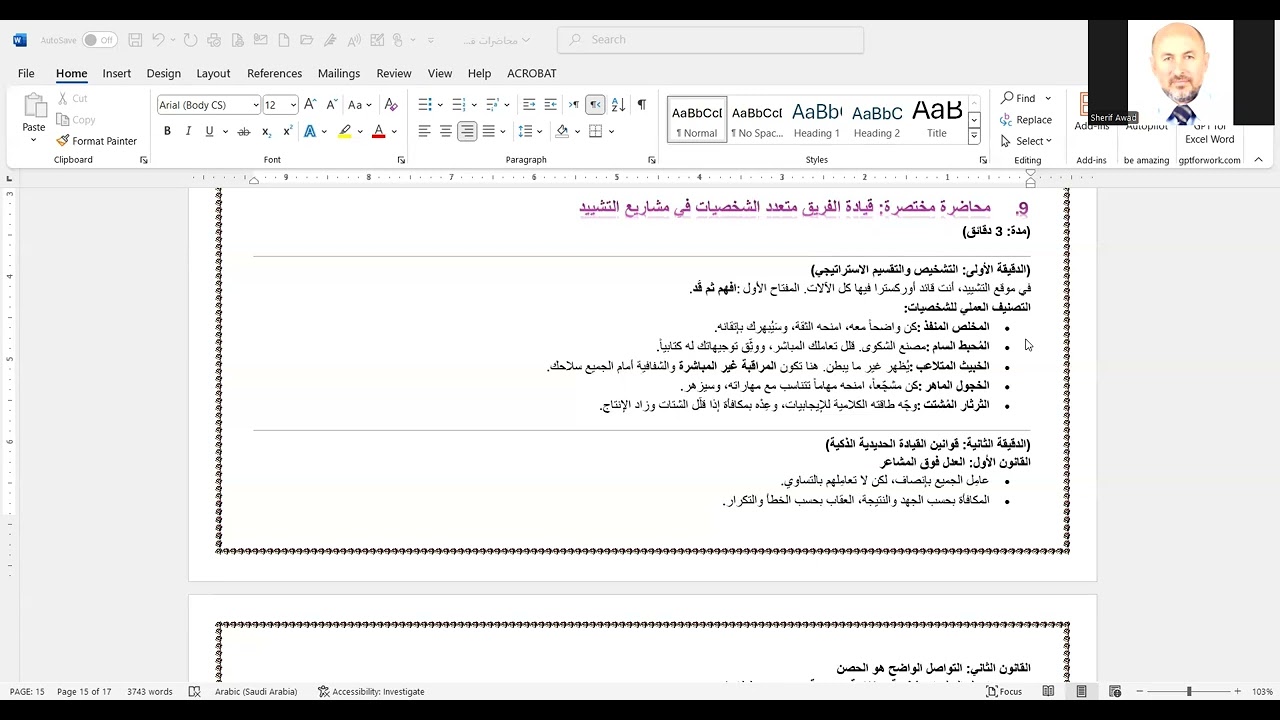Open the Paste clipboard icon
Screen dimensions: 1280x720
pyautogui.click(x=34, y=106)
